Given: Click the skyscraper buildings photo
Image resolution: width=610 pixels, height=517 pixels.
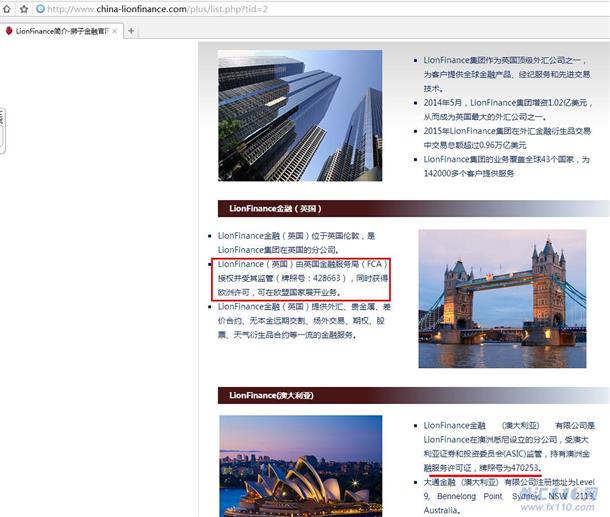Looking at the screenshot, I should tap(300, 116).
